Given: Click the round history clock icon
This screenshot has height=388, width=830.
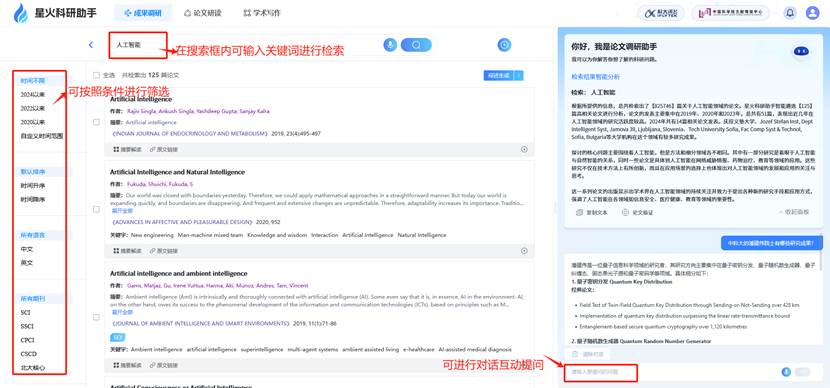Looking at the screenshot, I should point(504,45).
